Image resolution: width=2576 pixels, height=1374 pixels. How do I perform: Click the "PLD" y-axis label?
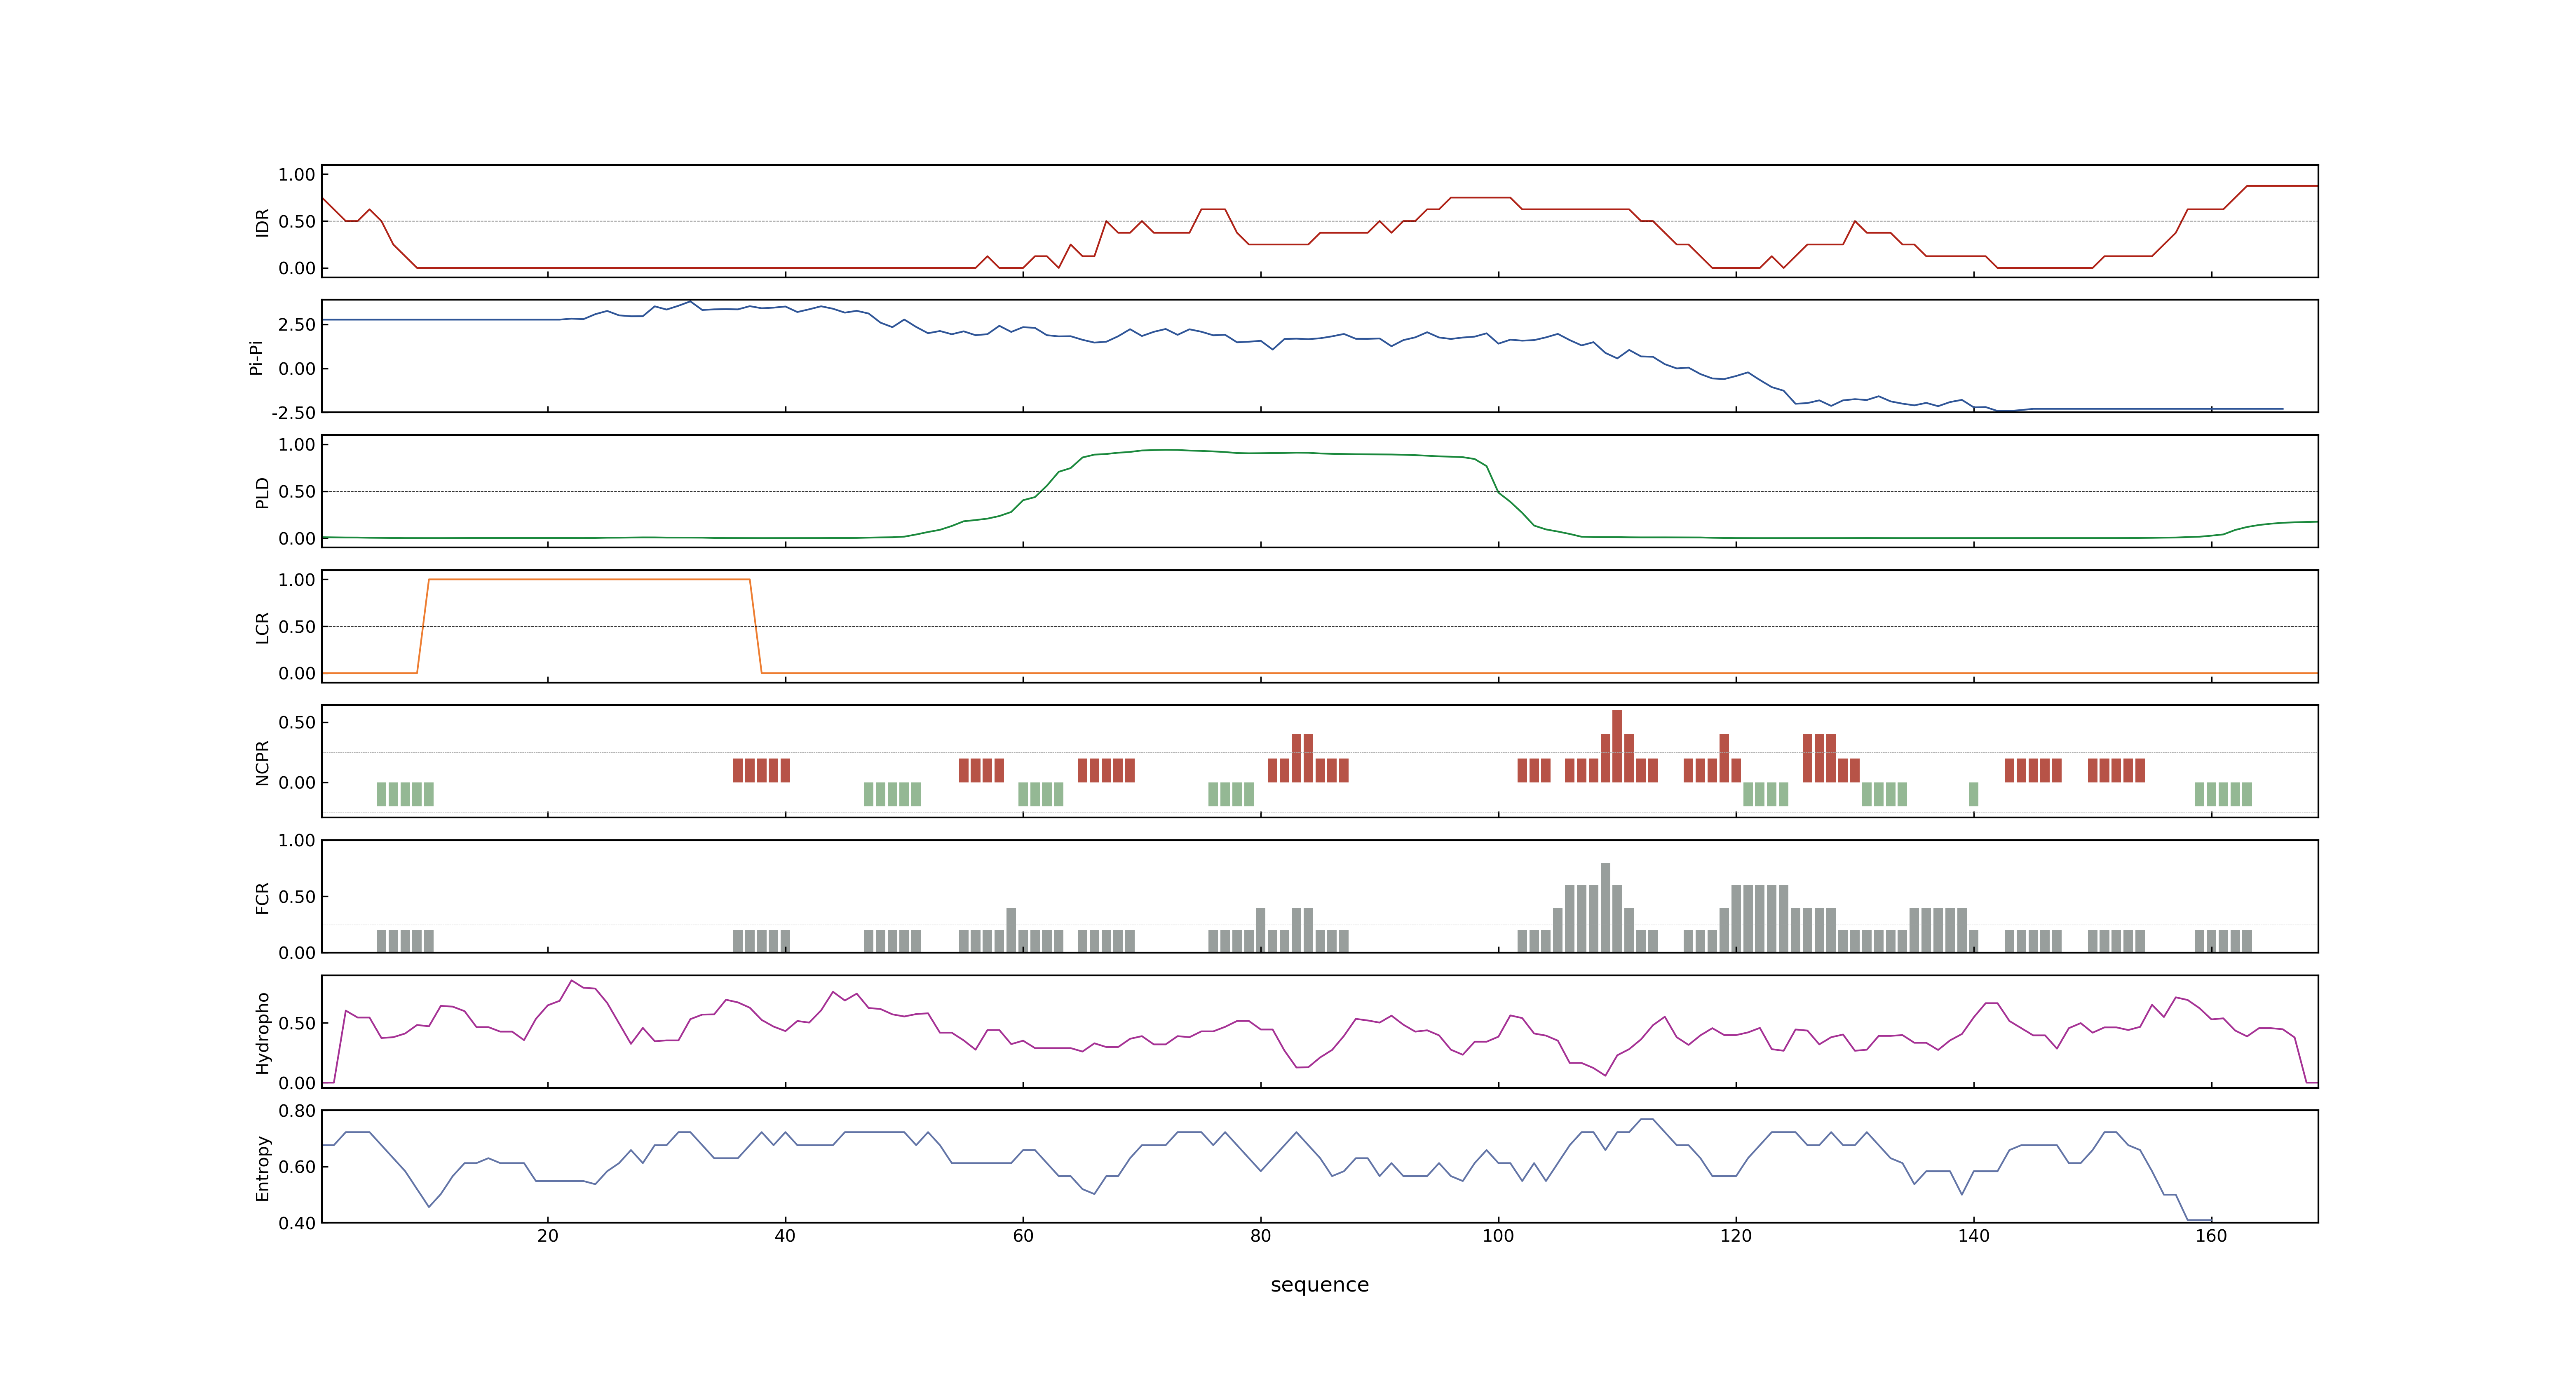coord(263,492)
